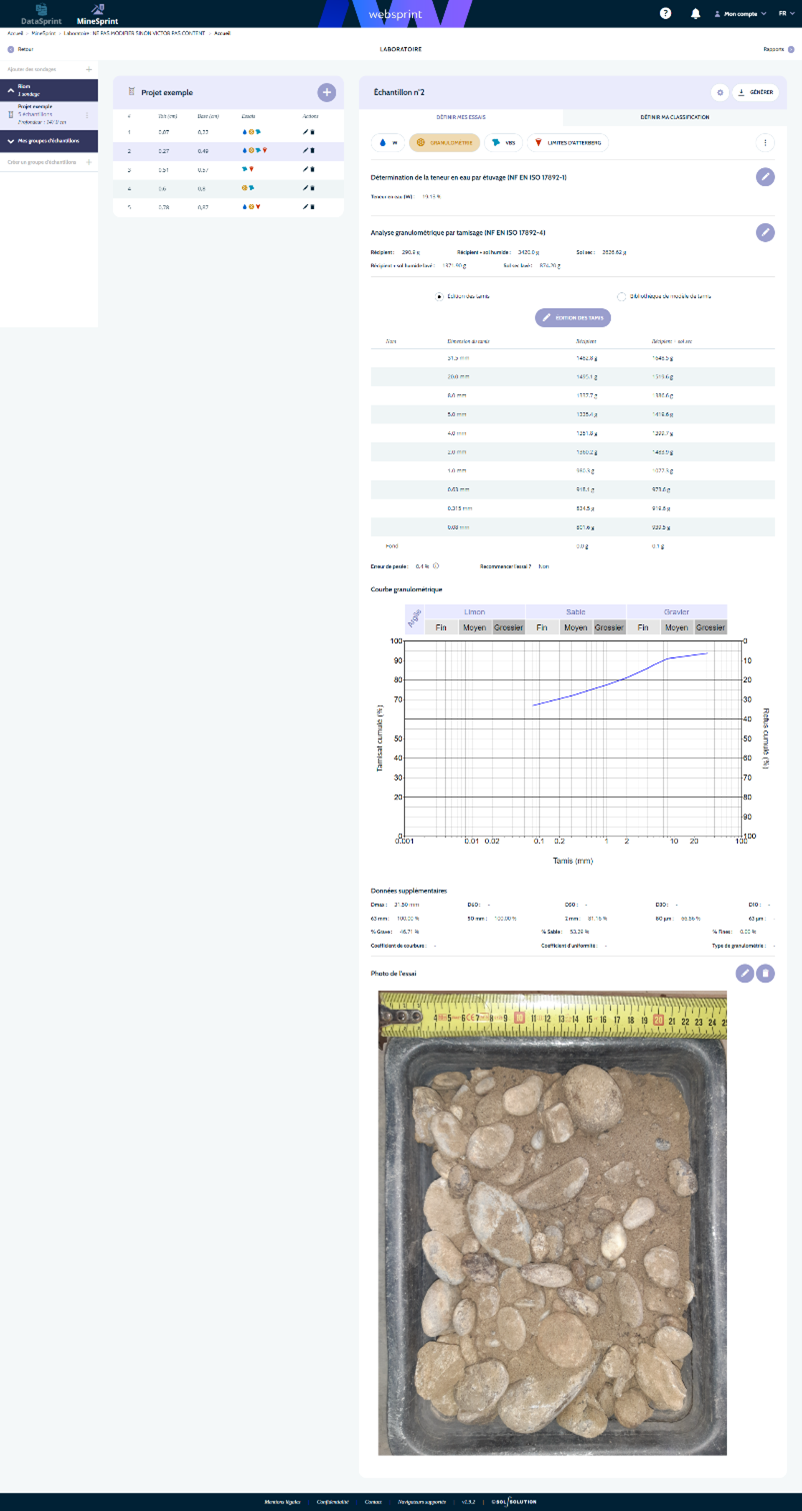Open the Mon compte dropdown
The image size is (802, 1511).
(740, 14)
